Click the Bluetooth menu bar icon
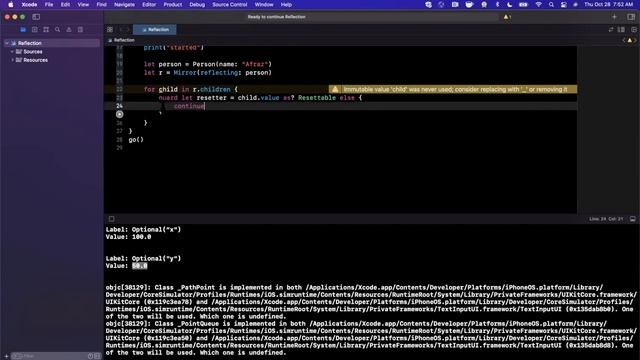This screenshot has height=360, width=640. pyautogui.click(x=497, y=4)
